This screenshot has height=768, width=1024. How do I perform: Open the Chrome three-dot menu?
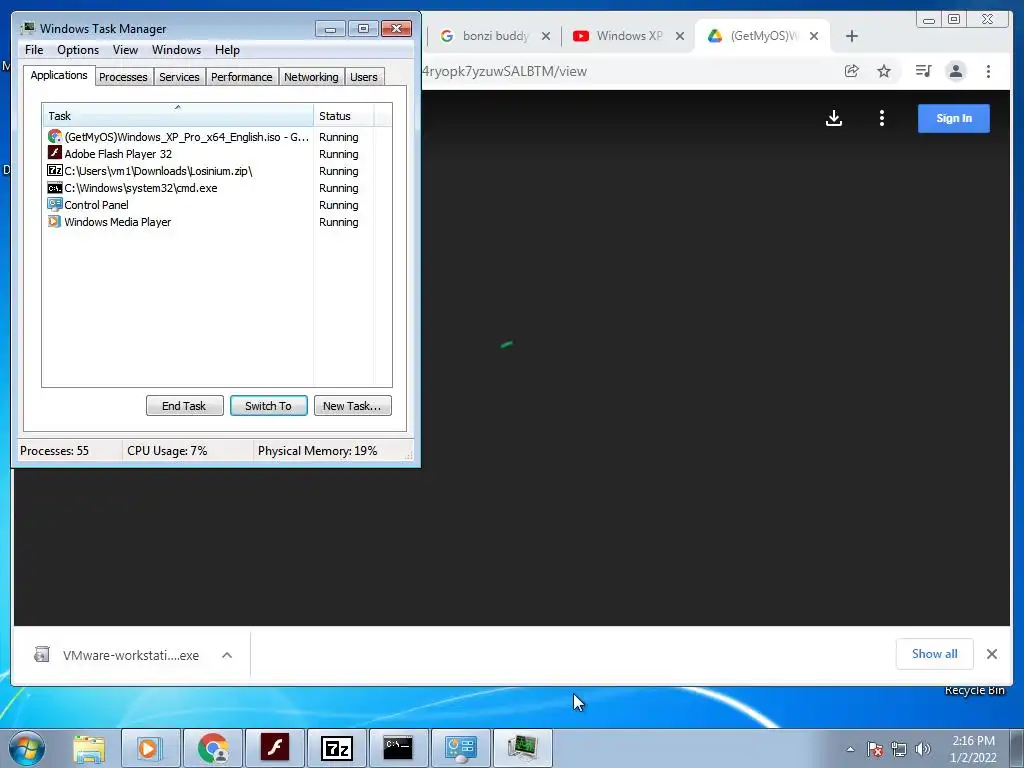tap(988, 71)
